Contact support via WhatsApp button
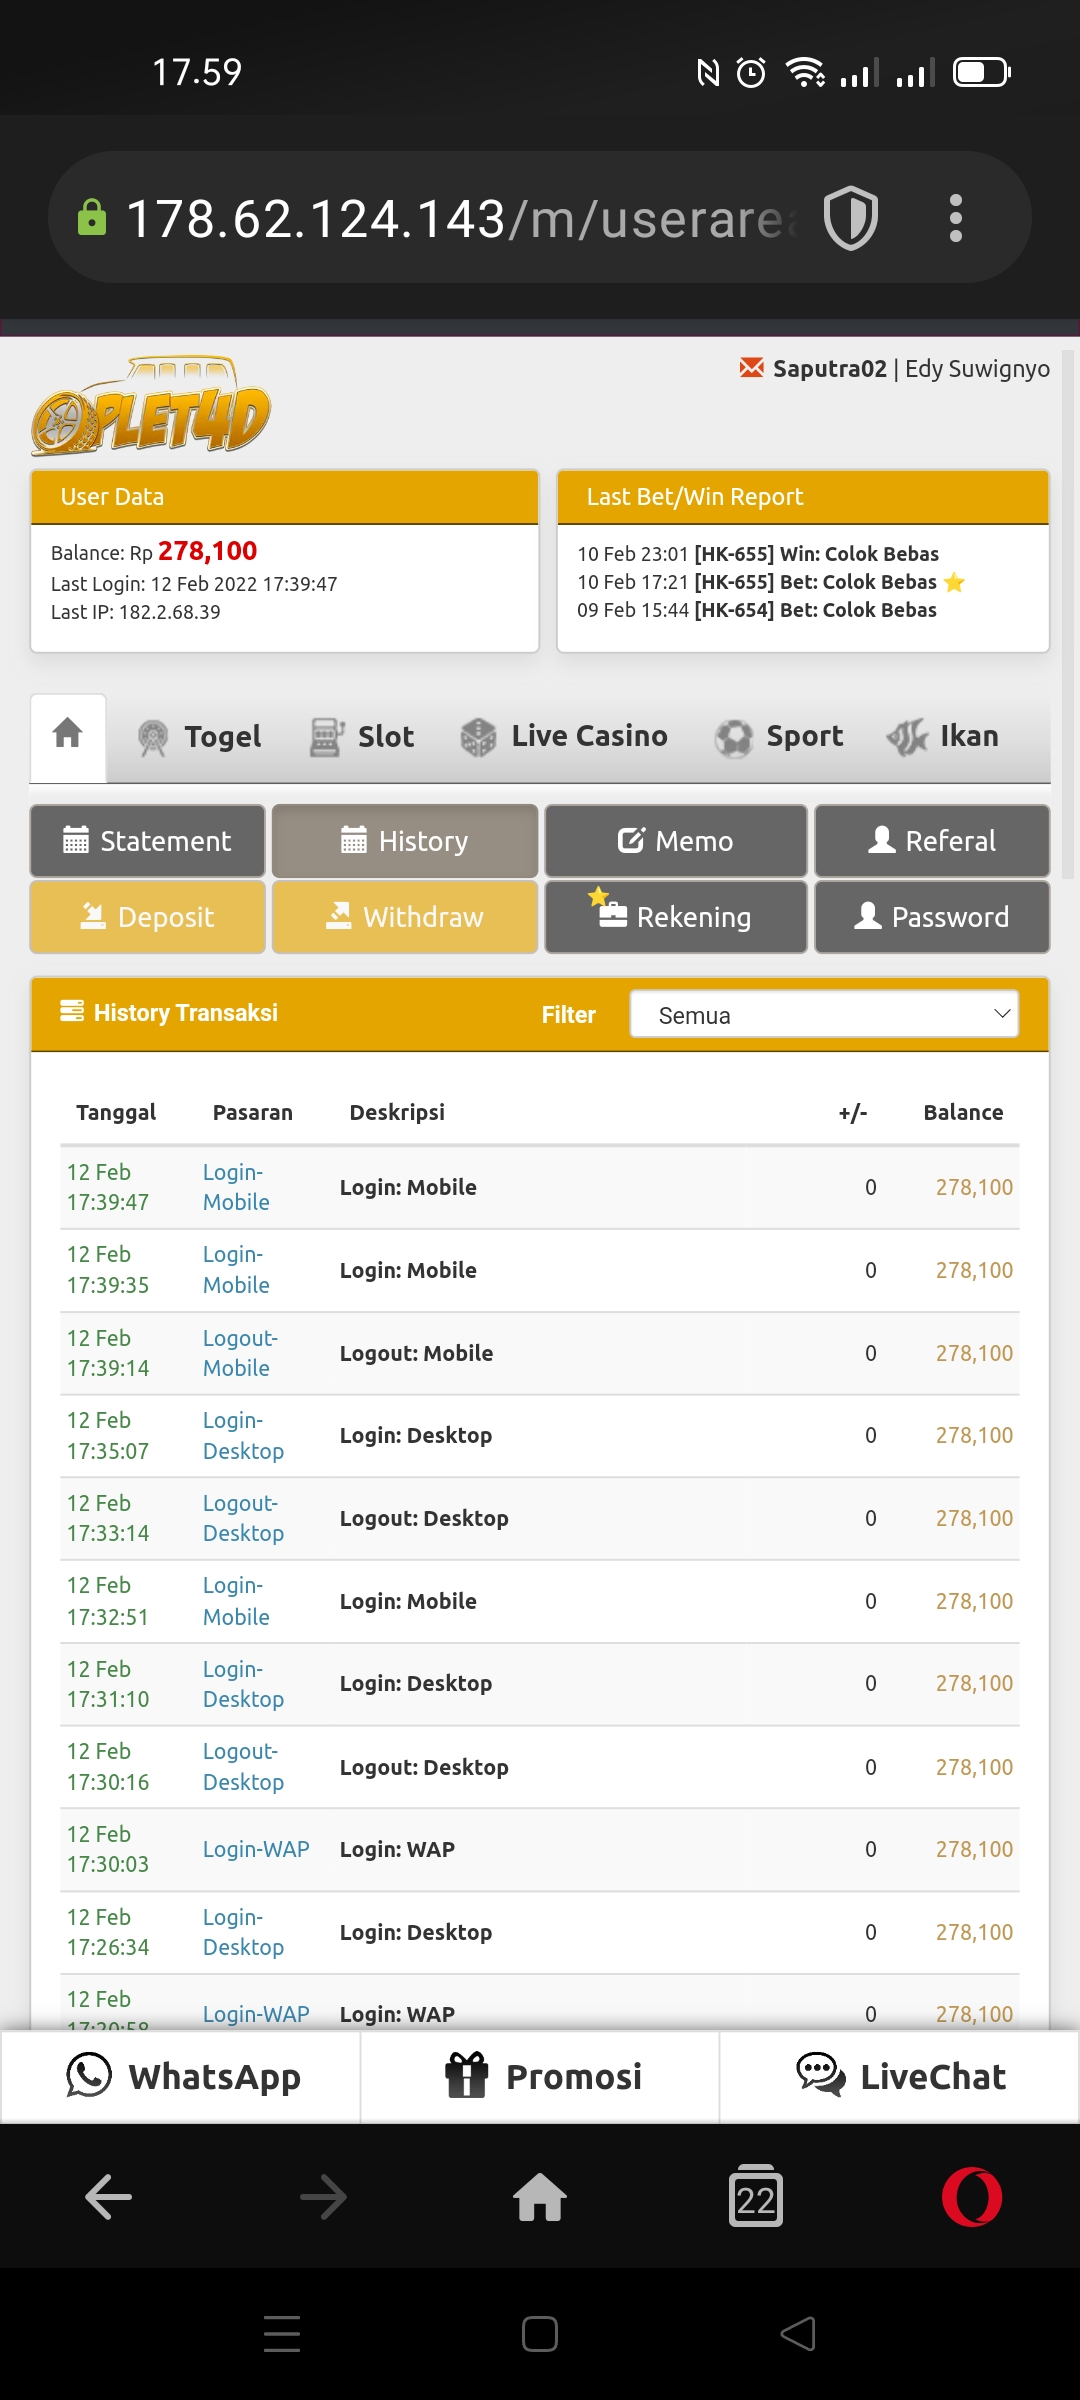This screenshot has height=2400, width=1080. pos(181,2077)
